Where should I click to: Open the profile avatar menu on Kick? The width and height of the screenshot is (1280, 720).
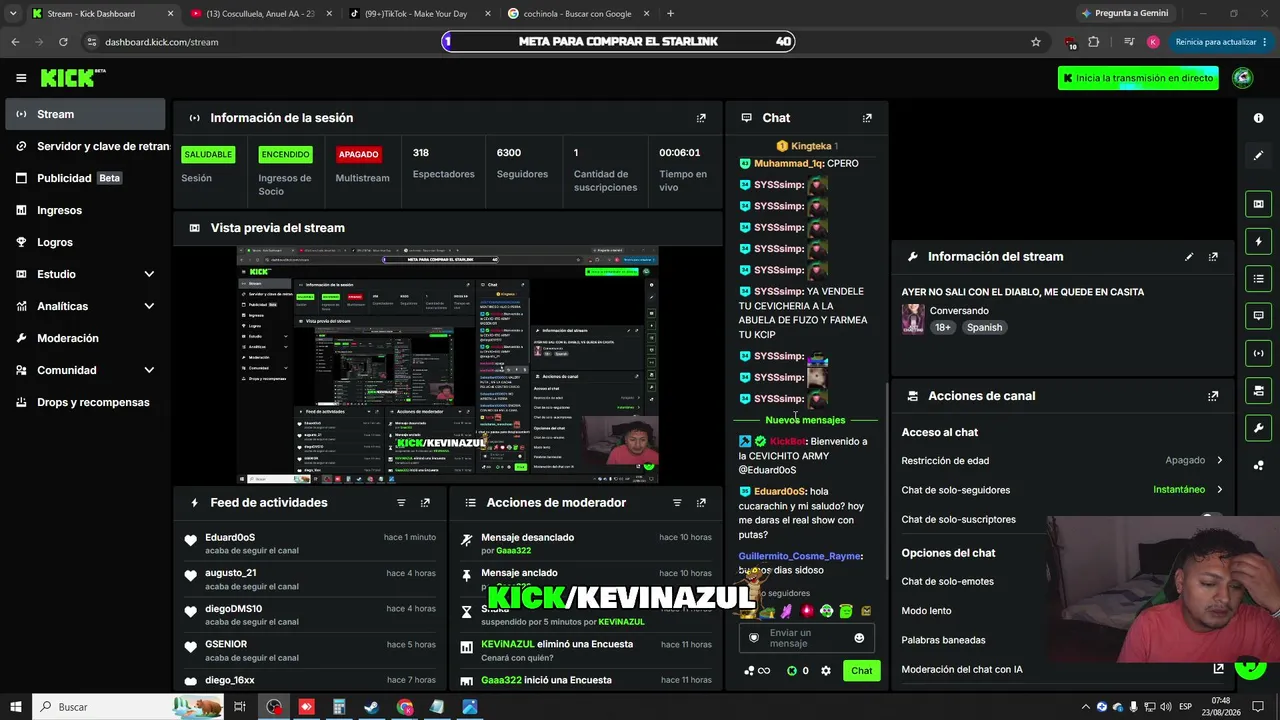[1243, 78]
